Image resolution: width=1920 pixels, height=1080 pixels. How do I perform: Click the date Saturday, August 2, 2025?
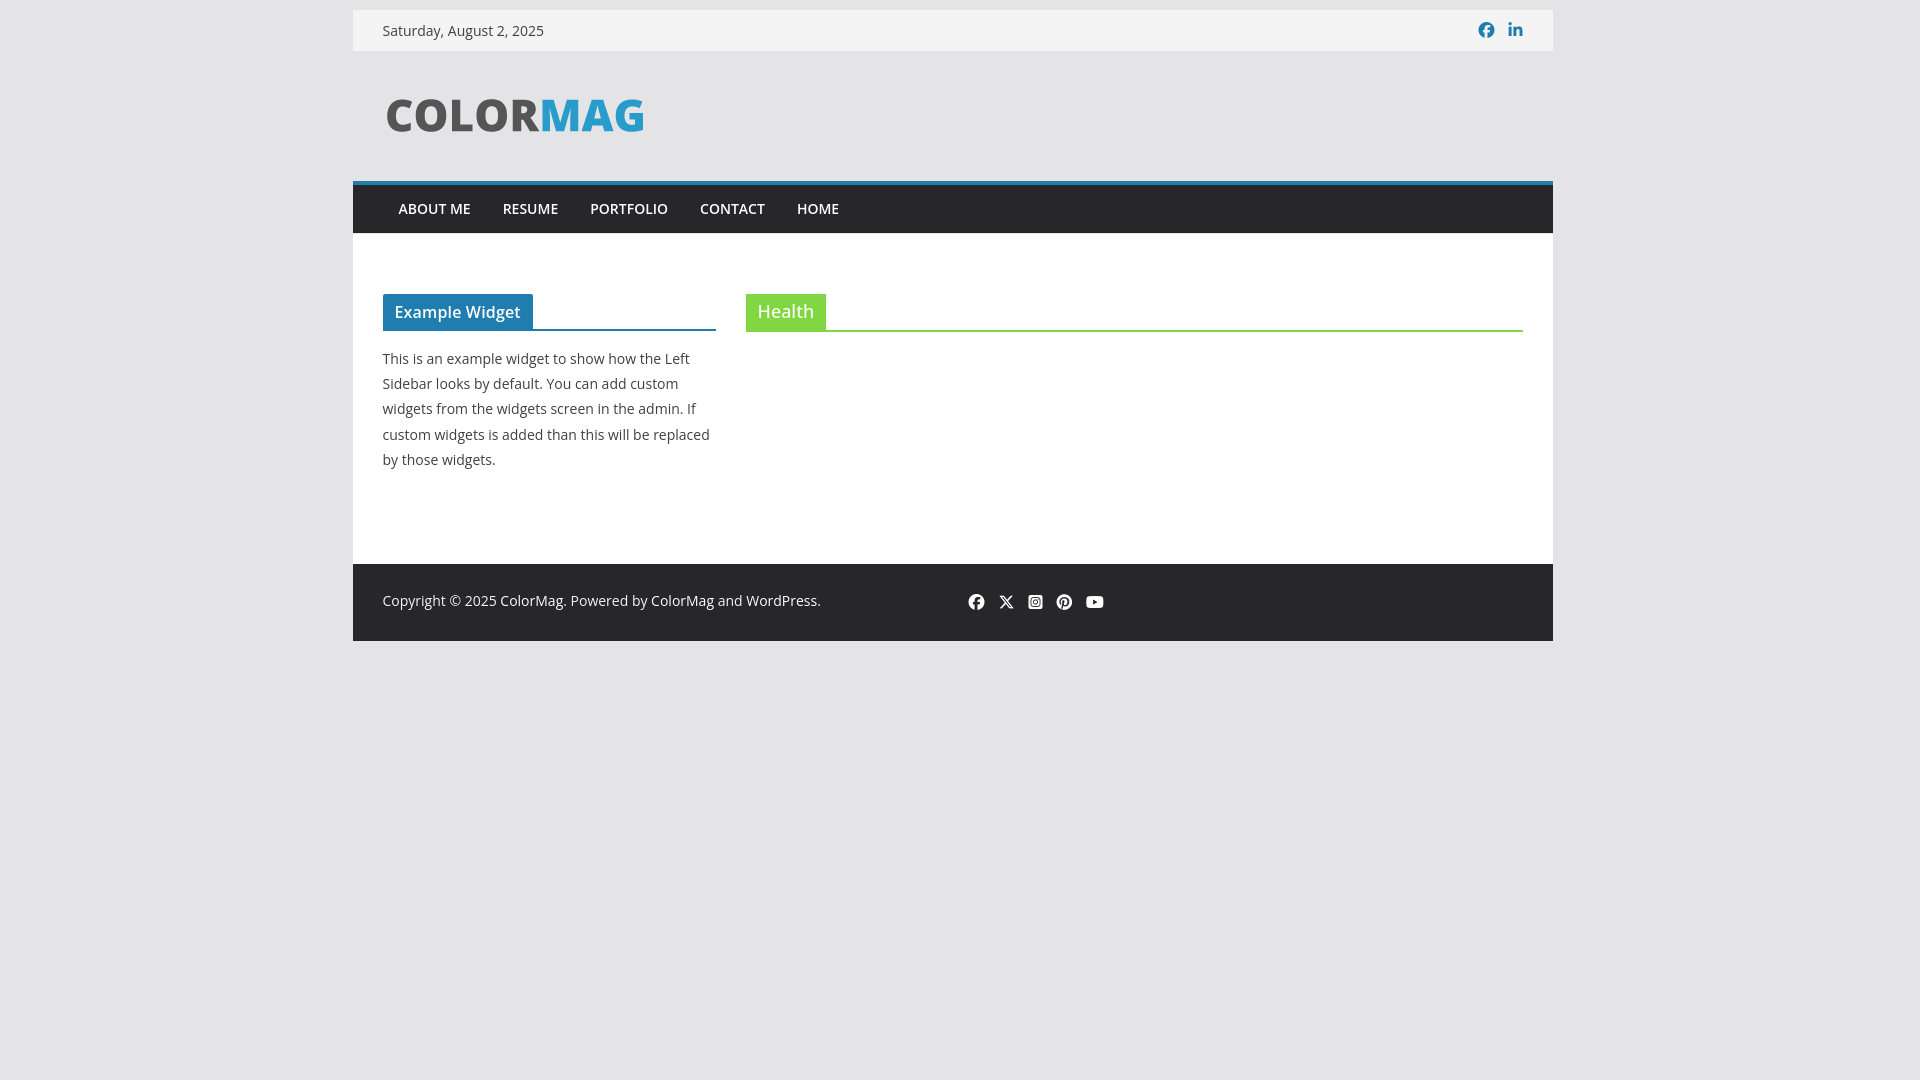click(463, 31)
